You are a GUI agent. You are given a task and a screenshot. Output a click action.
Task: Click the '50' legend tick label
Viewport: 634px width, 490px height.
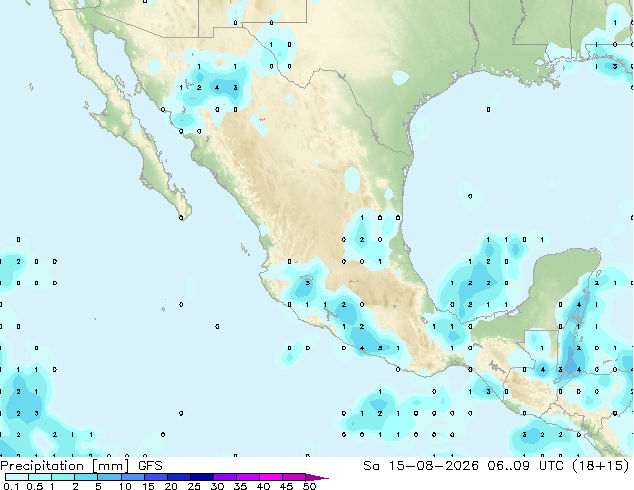click(x=309, y=486)
